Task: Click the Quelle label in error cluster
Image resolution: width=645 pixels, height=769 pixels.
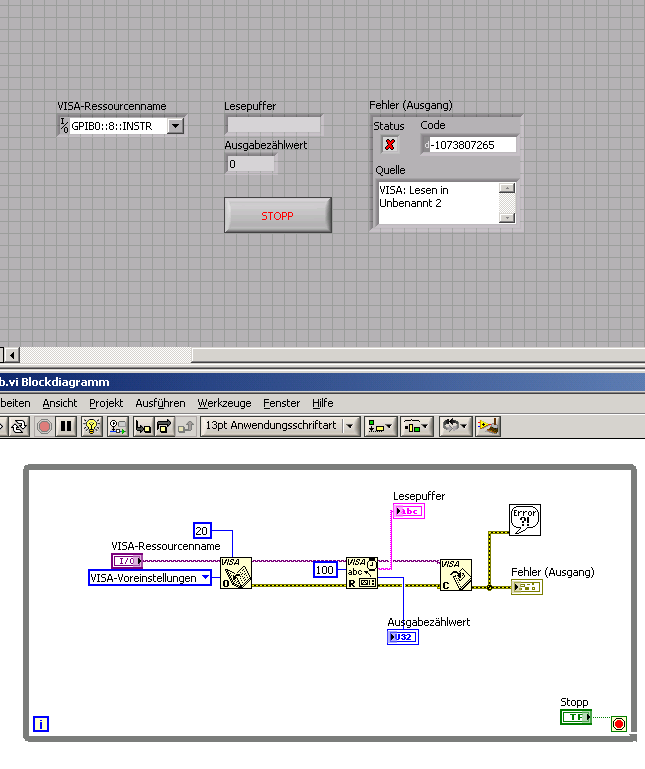Action: coord(390,170)
